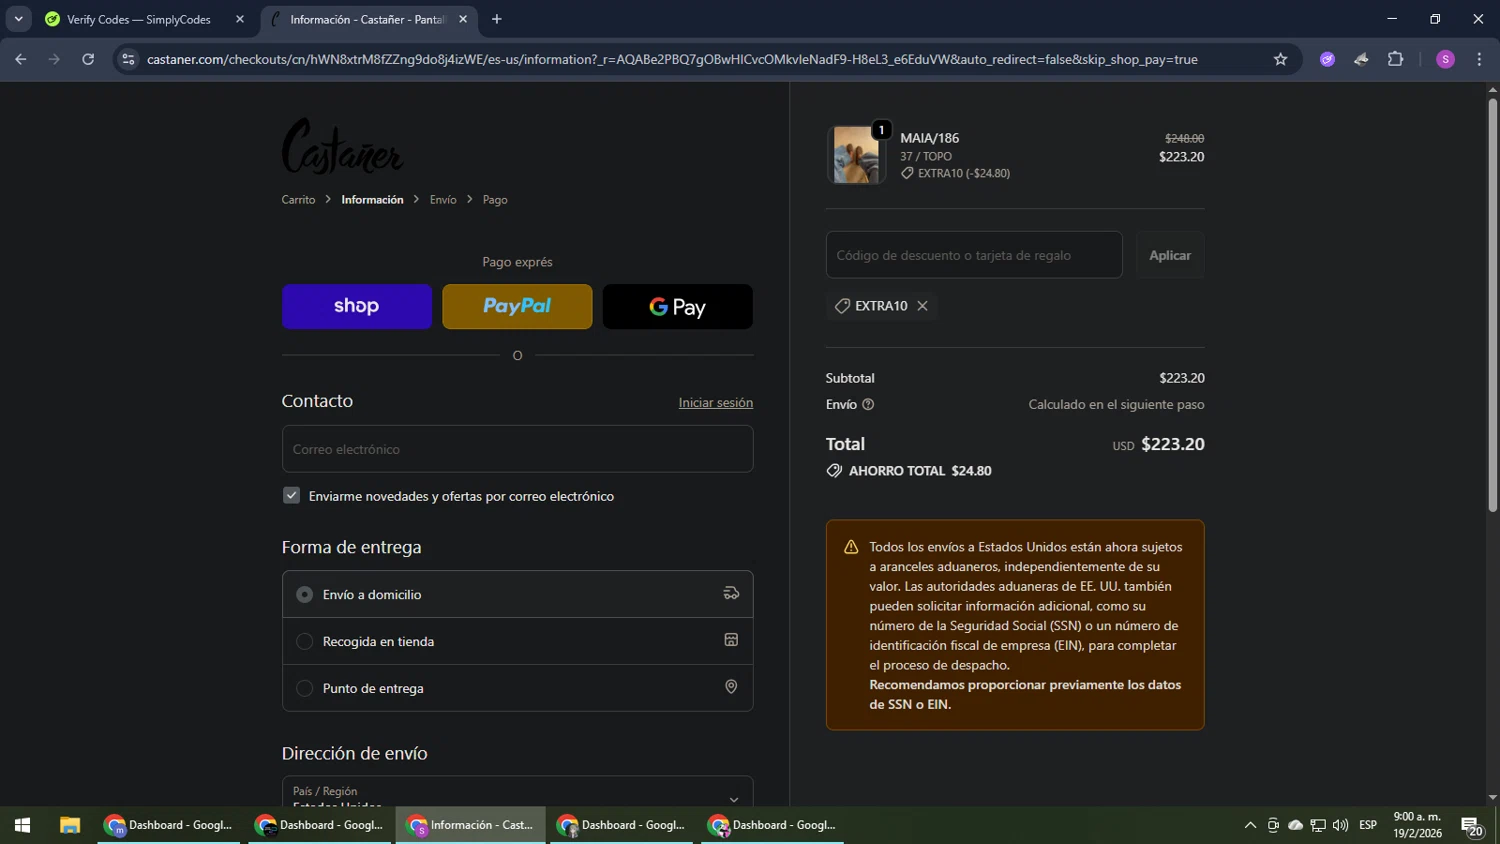Show shipping info via Envío help icon
This screenshot has width=1500, height=844.
pyautogui.click(x=868, y=404)
